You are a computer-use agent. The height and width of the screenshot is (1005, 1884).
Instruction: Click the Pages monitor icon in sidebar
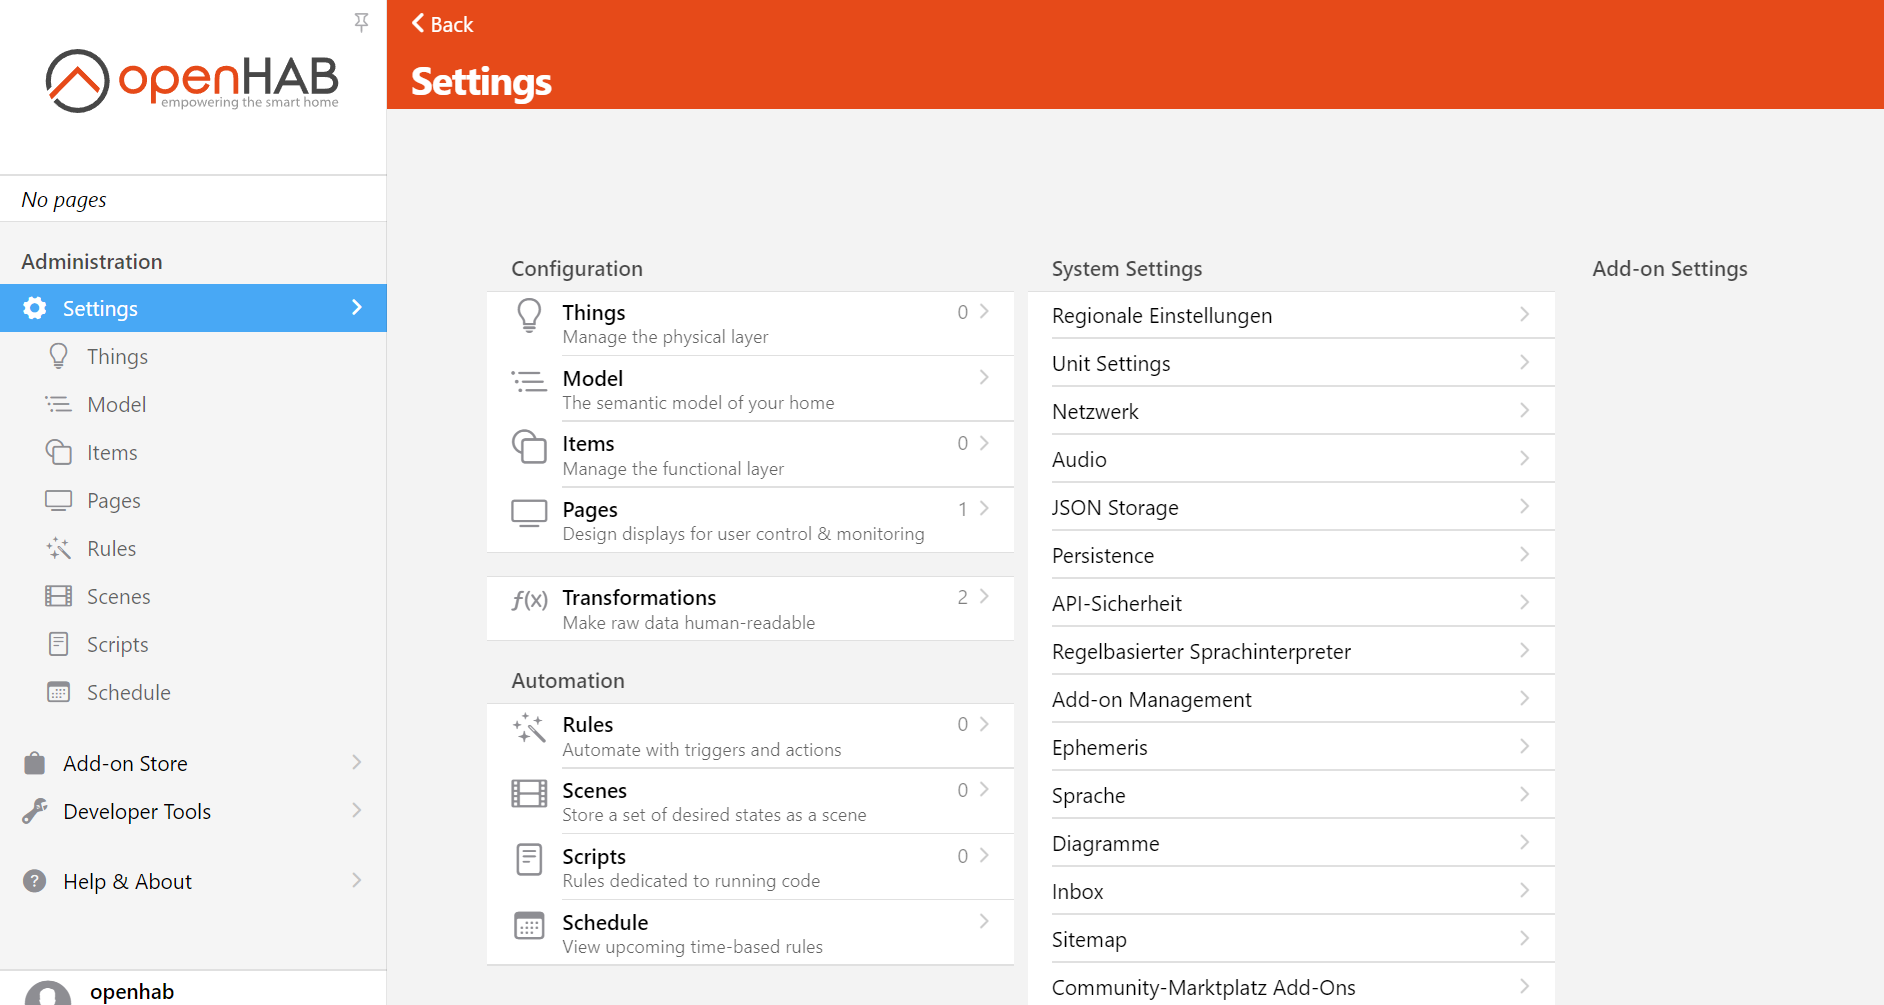pyautogui.click(x=58, y=500)
